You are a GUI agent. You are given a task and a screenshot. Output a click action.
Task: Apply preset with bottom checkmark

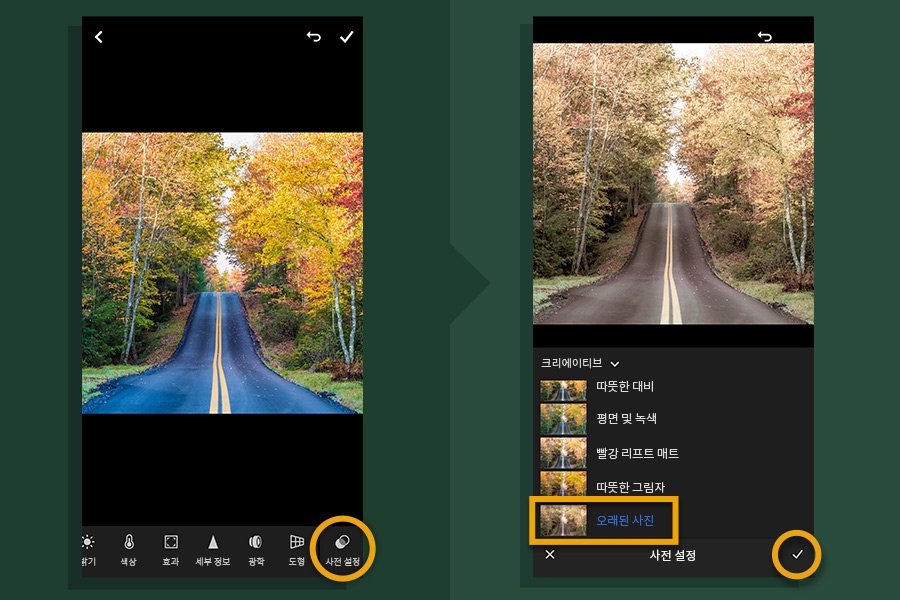(x=797, y=555)
